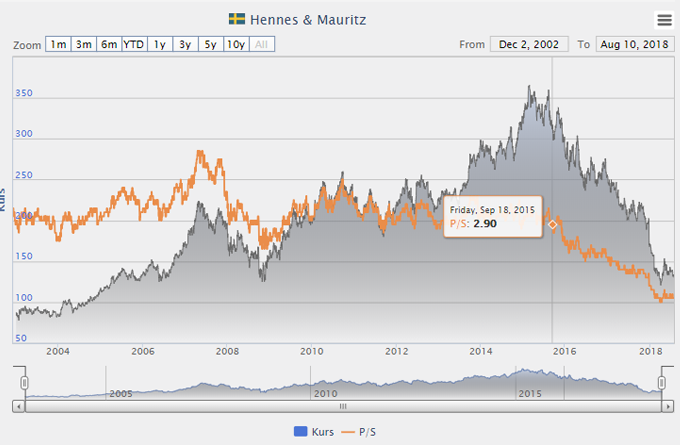The width and height of the screenshot is (680, 445).
Task: Select the YTD zoom option
Action: click(x=134, y=44)
